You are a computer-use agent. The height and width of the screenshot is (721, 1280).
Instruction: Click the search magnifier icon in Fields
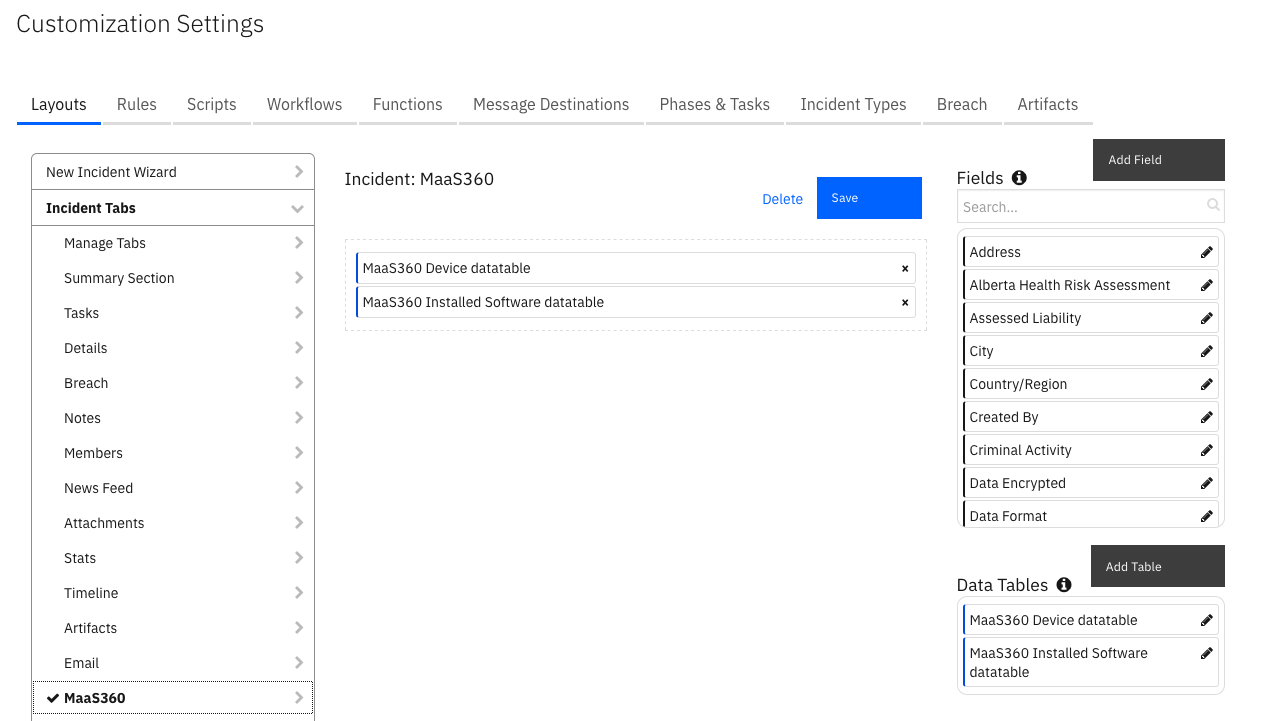click(x=1213, y=206)
